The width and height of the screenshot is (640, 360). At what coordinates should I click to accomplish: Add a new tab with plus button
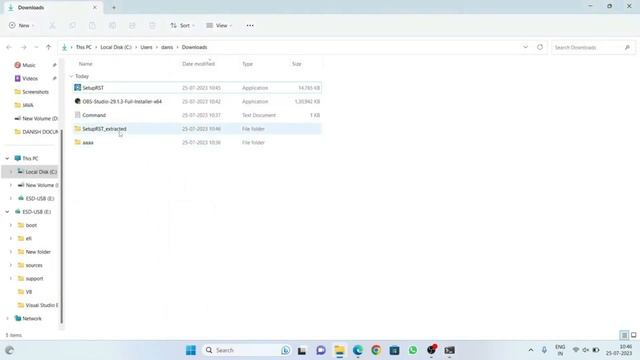point(114,7)
